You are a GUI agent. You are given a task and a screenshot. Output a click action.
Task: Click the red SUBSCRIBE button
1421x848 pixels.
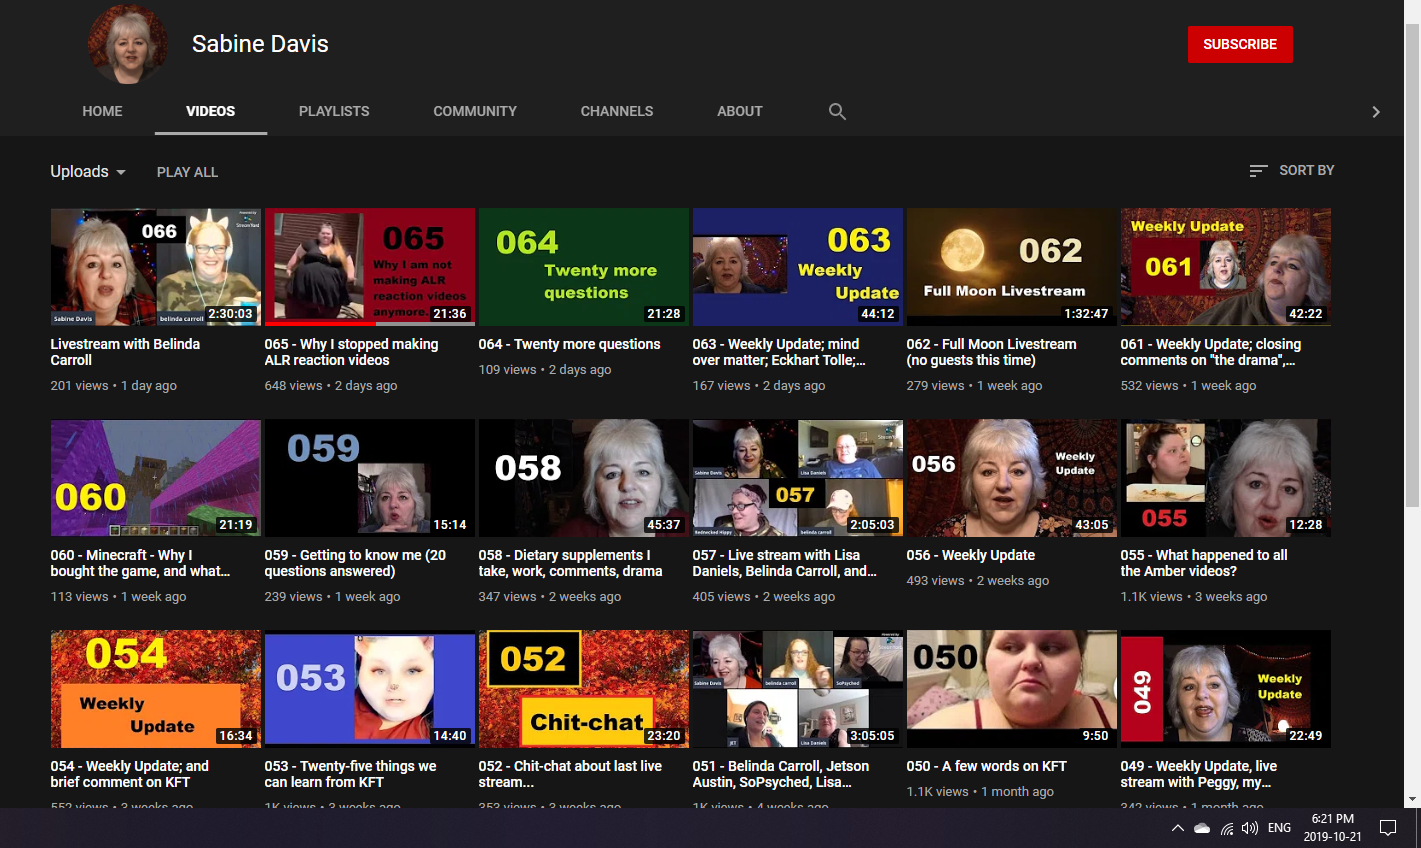tap(1240, 44)
